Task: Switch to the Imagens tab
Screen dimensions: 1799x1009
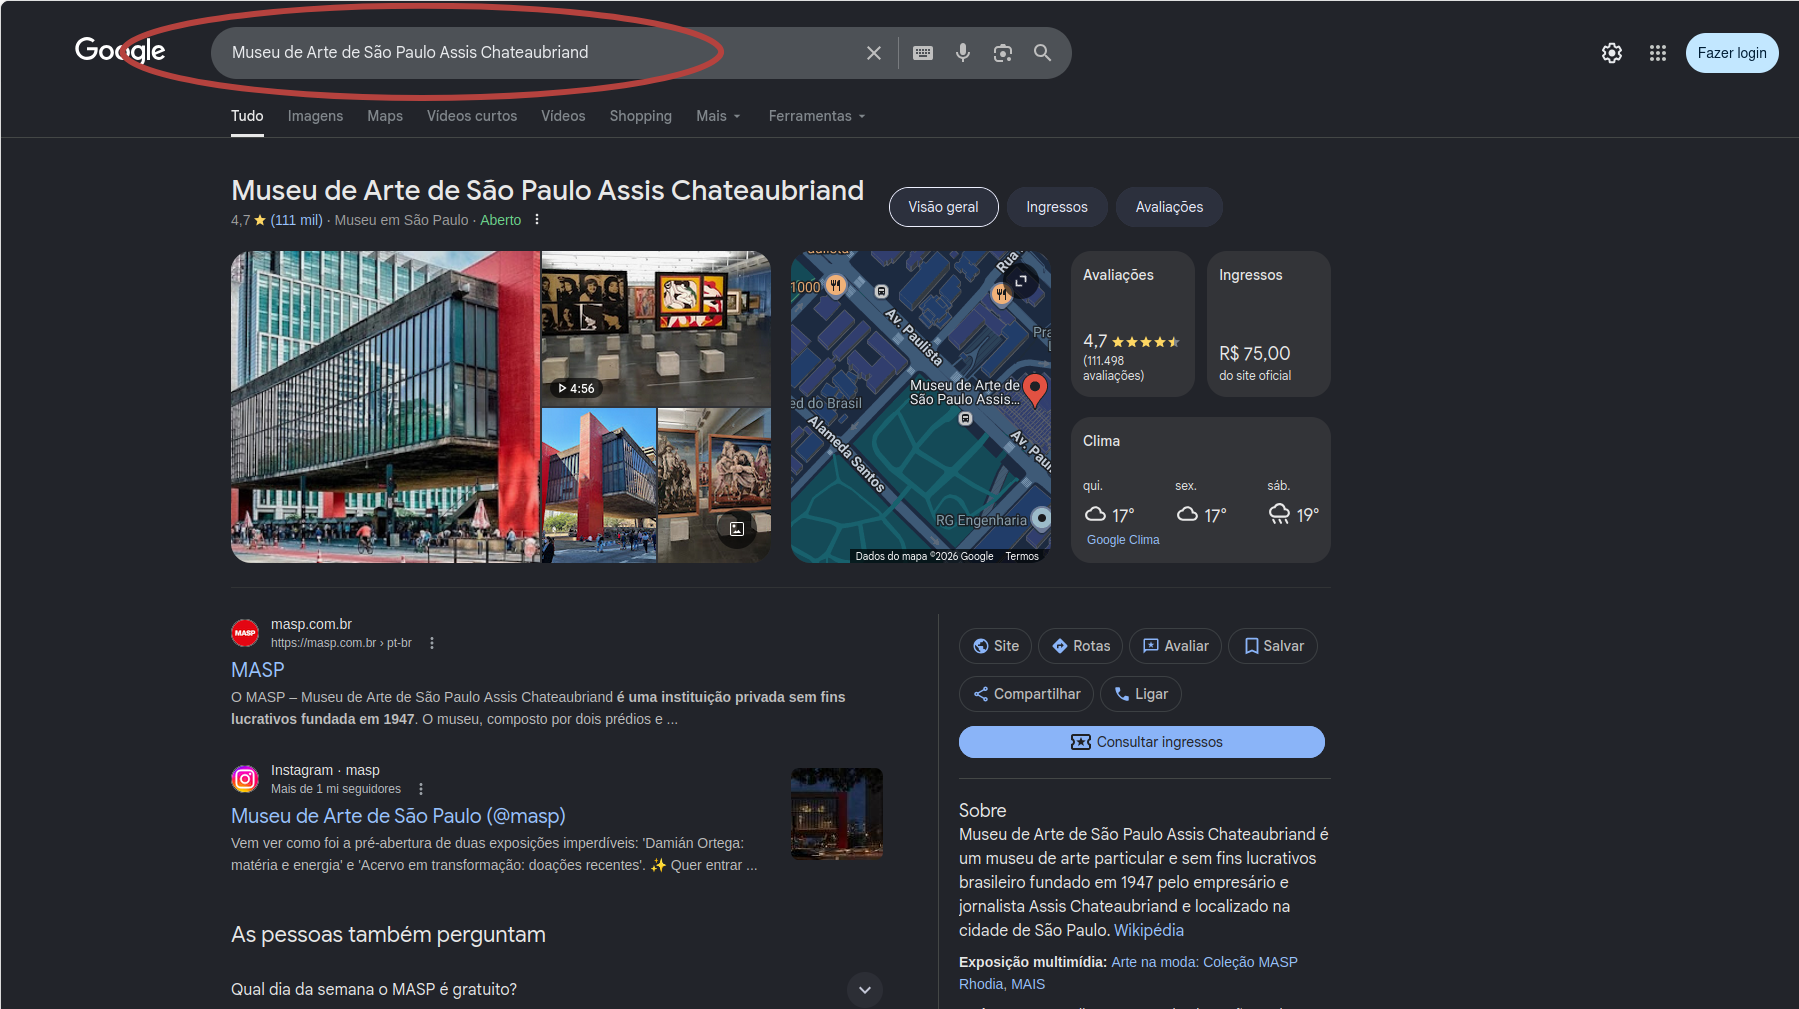Action: click(x=315, y=116)
